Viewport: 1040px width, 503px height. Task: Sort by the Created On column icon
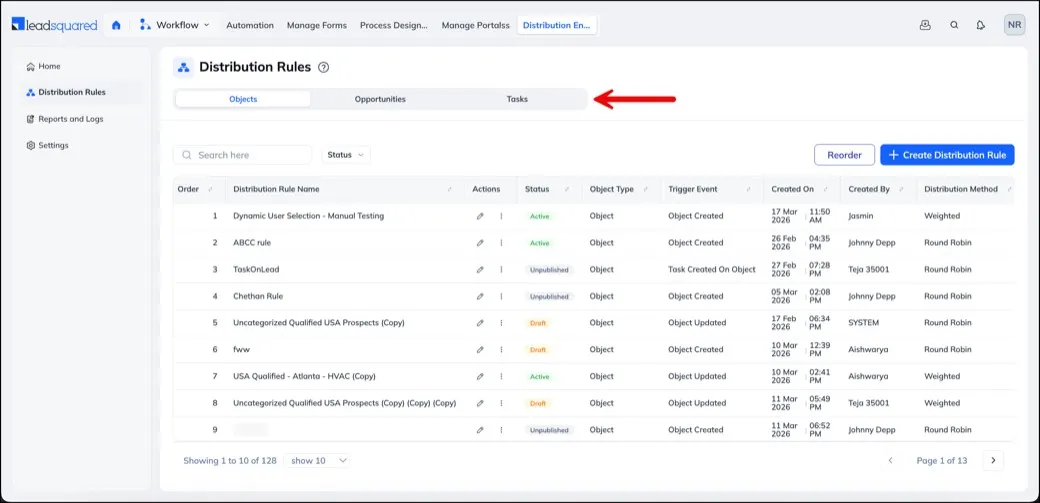(x=825, y=189)
